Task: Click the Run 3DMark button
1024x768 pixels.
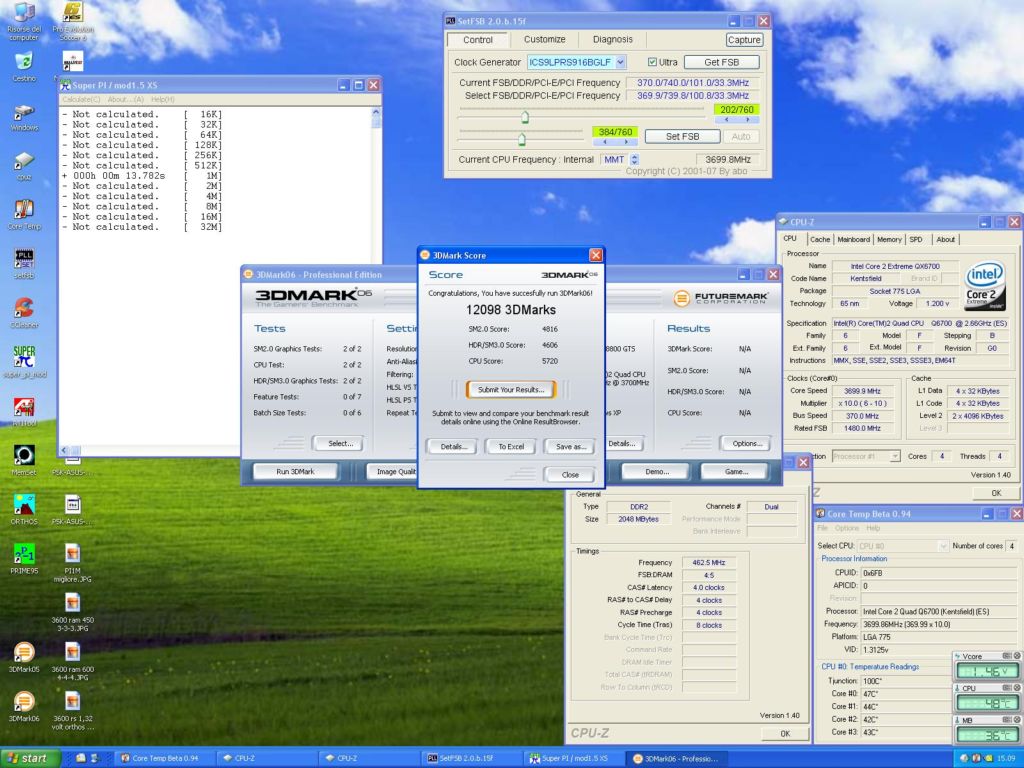Action: tap(295, 472)
